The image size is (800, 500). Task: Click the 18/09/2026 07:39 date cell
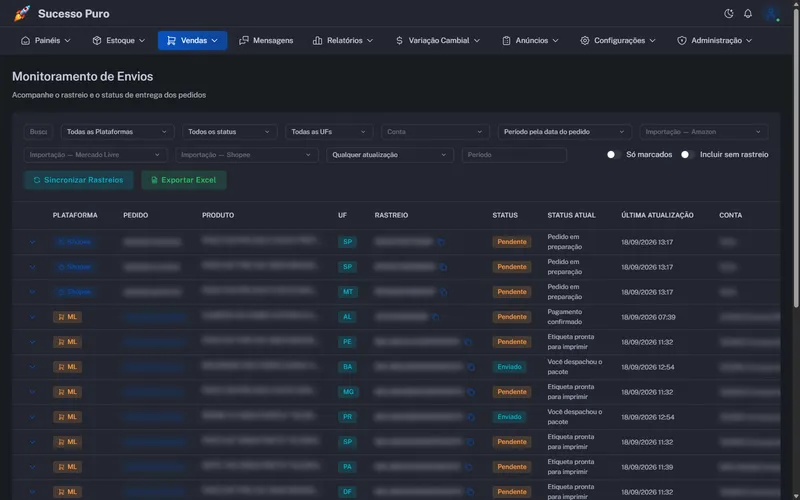click(x=648, y=317)
